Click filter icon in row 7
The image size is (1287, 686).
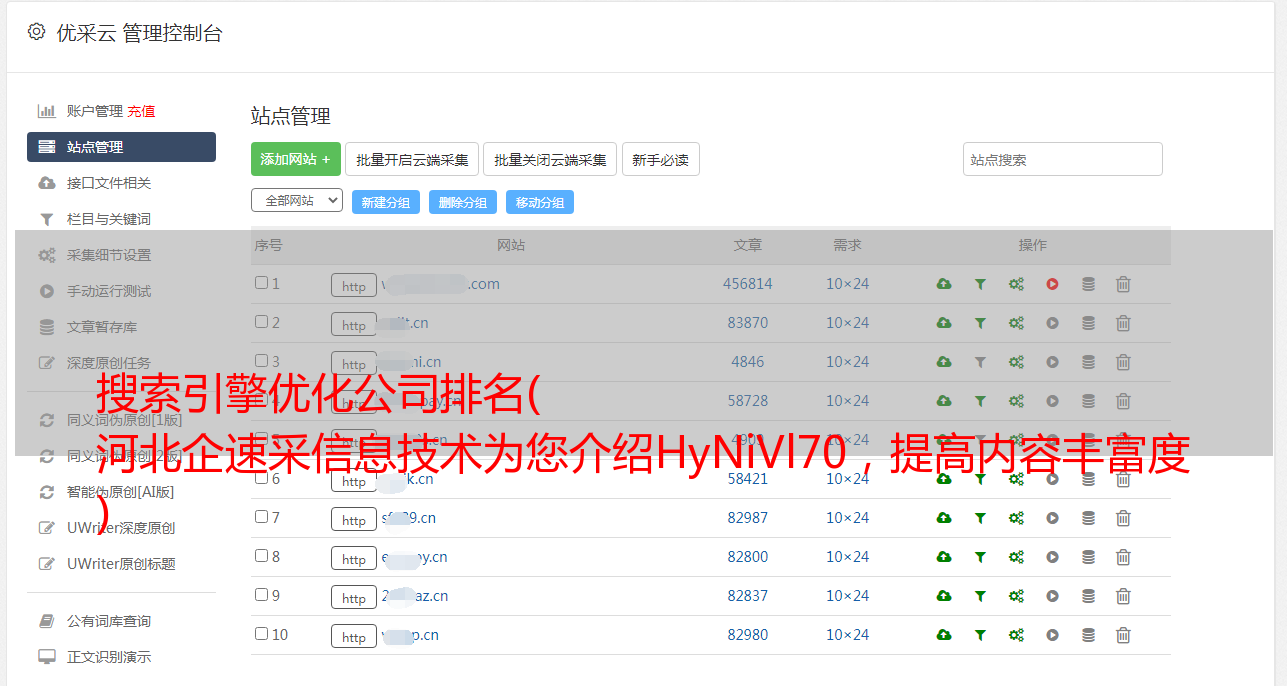(x=980, y=518)
